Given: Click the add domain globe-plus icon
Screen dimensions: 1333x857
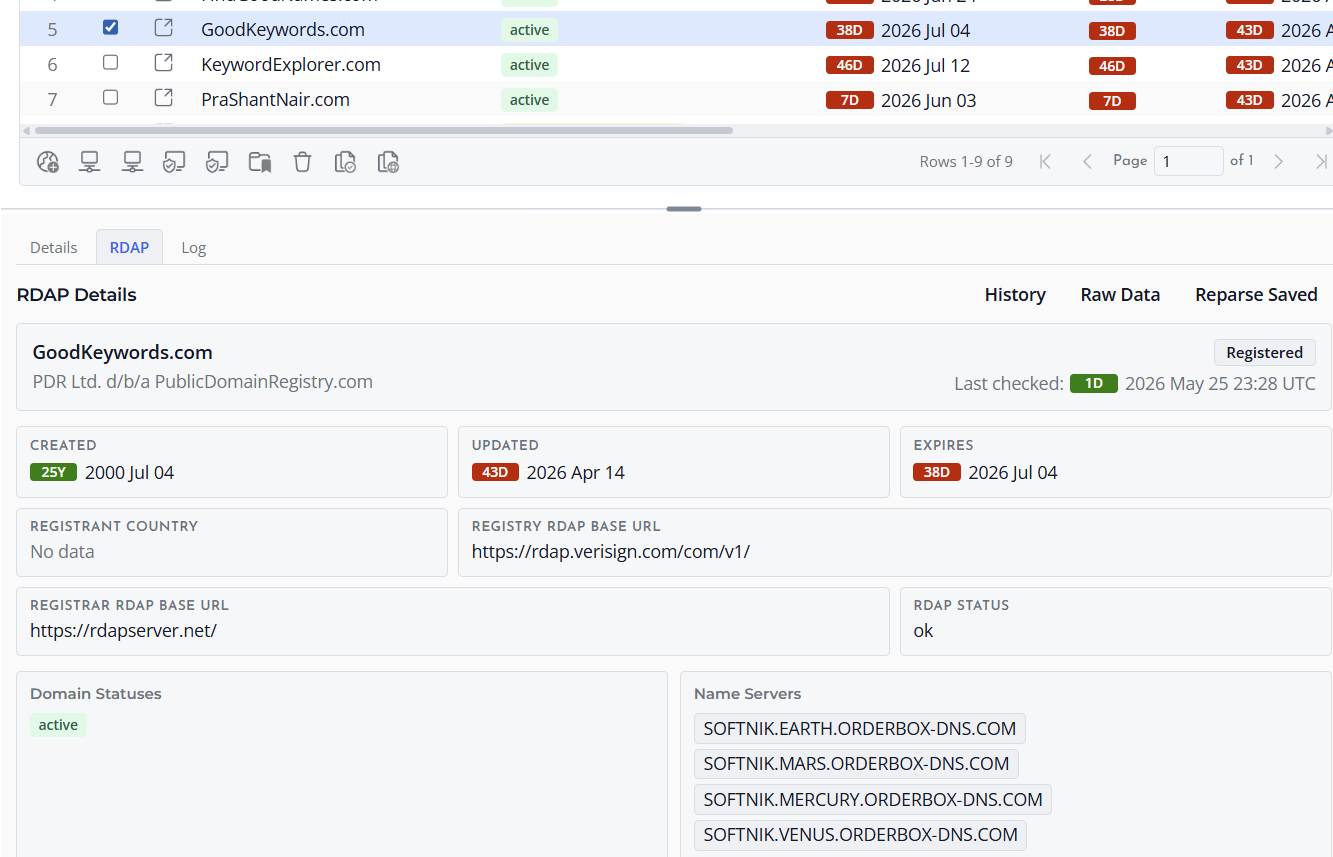Looking at the screenshot, I should [x=48, y=162].
